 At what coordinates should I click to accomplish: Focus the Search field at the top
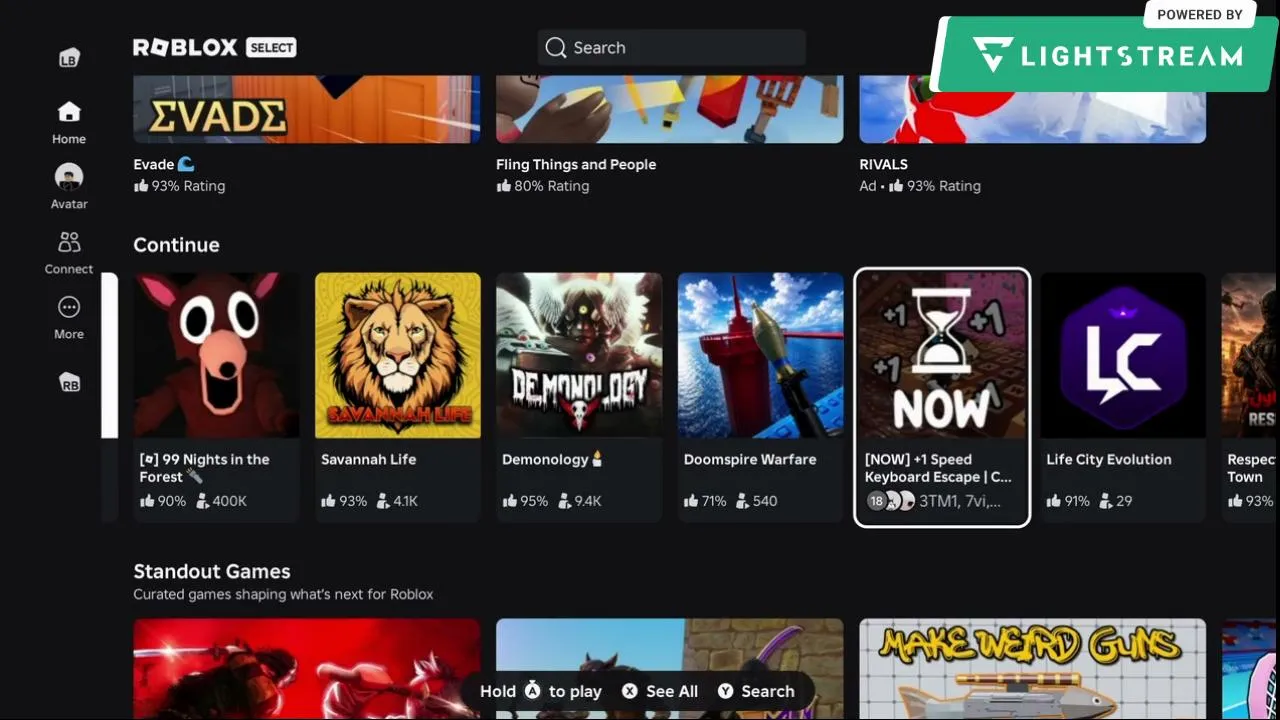[x=671, y=48]
